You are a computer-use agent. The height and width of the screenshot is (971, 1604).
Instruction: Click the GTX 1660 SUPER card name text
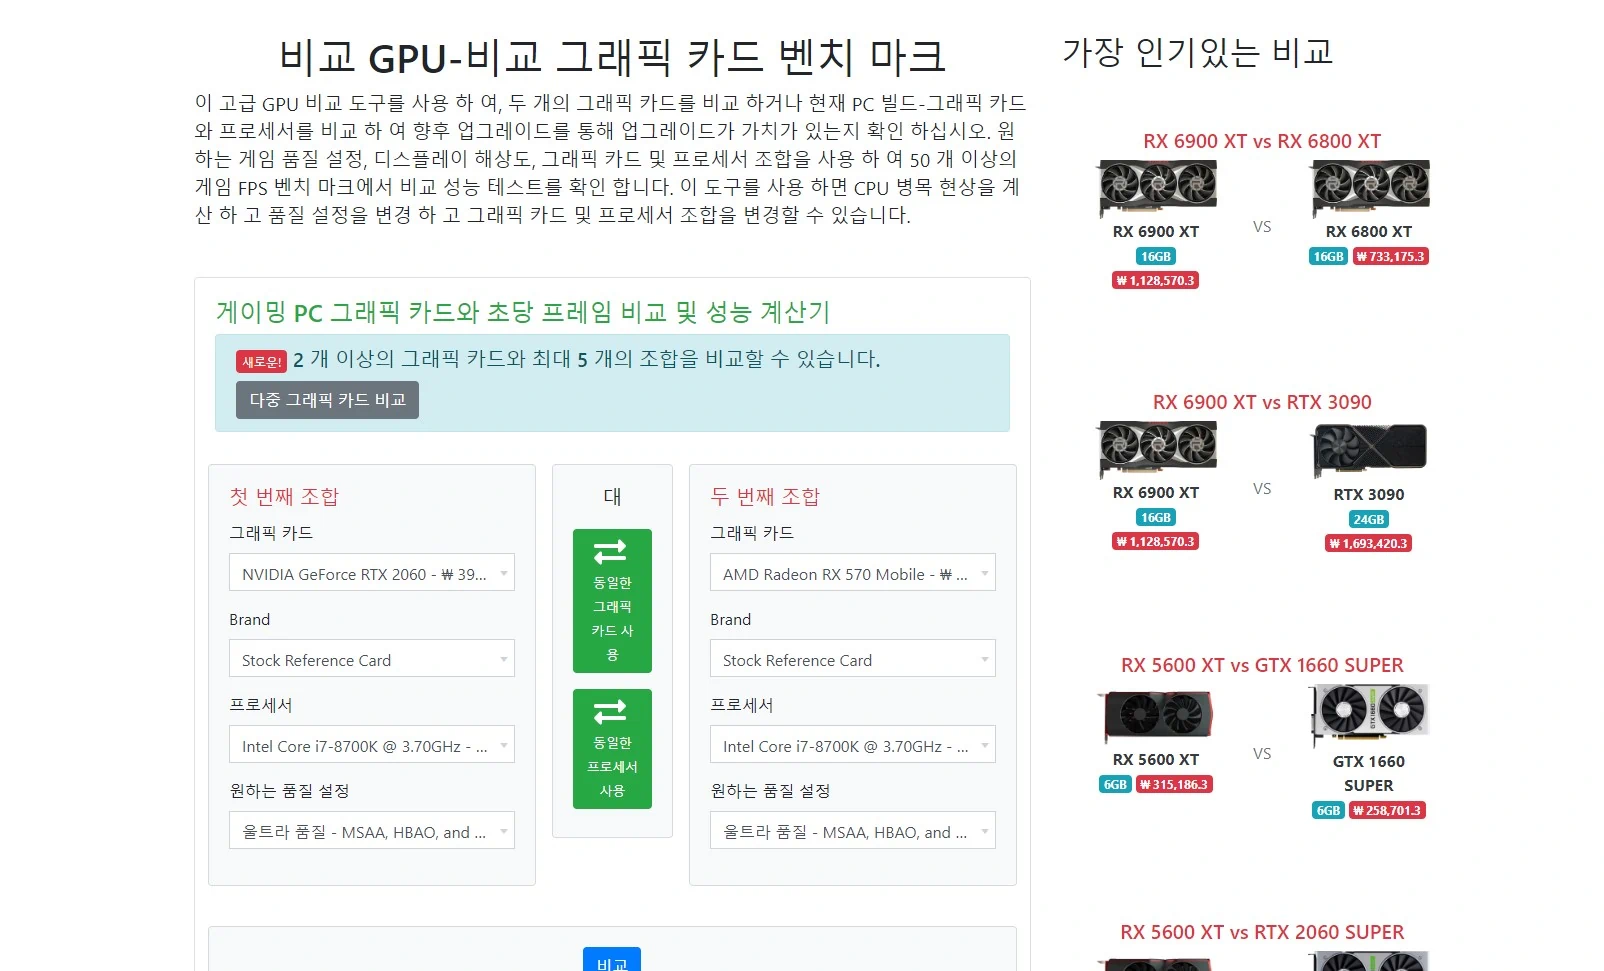(1369, 774)
